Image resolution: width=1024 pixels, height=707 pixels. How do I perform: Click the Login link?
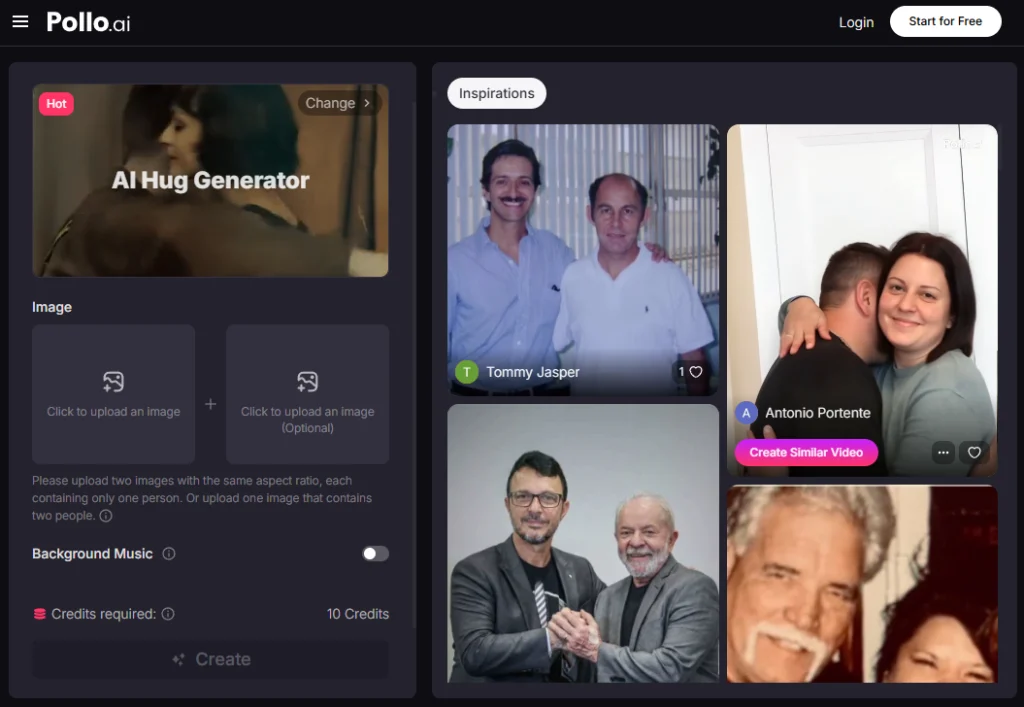(856, 22)
